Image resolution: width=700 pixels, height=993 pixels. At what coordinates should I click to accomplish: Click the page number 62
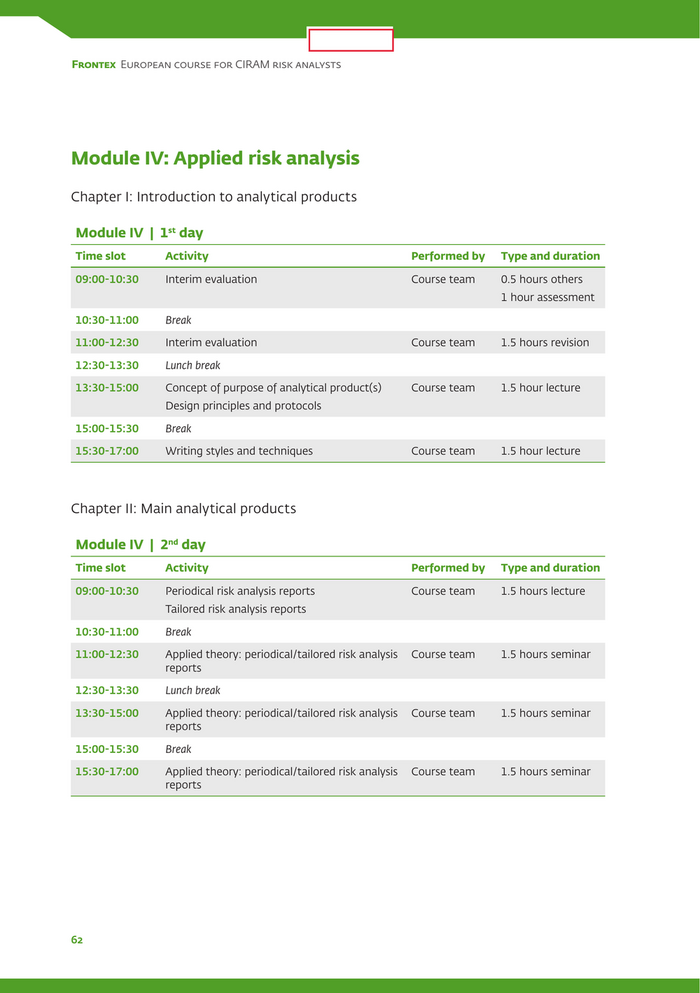tap(77, 940)
